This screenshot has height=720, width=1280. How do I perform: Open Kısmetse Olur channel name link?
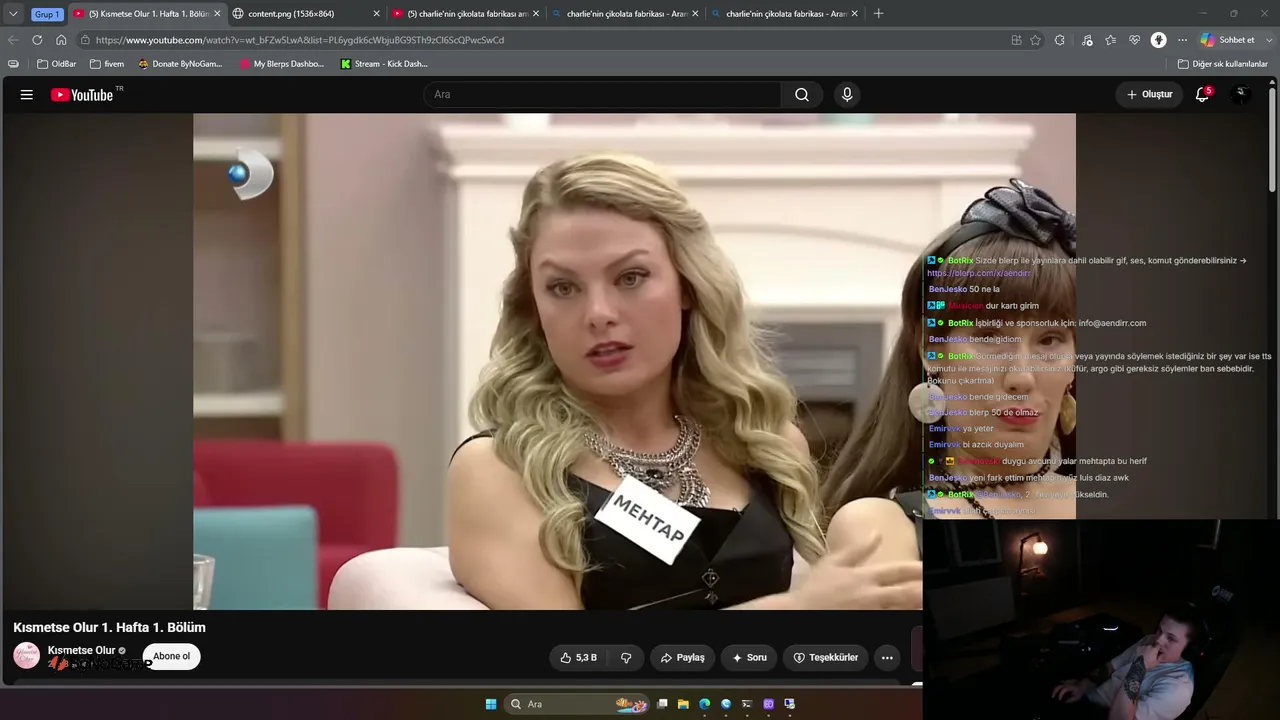pyautogui.click(x=81, y=650)
